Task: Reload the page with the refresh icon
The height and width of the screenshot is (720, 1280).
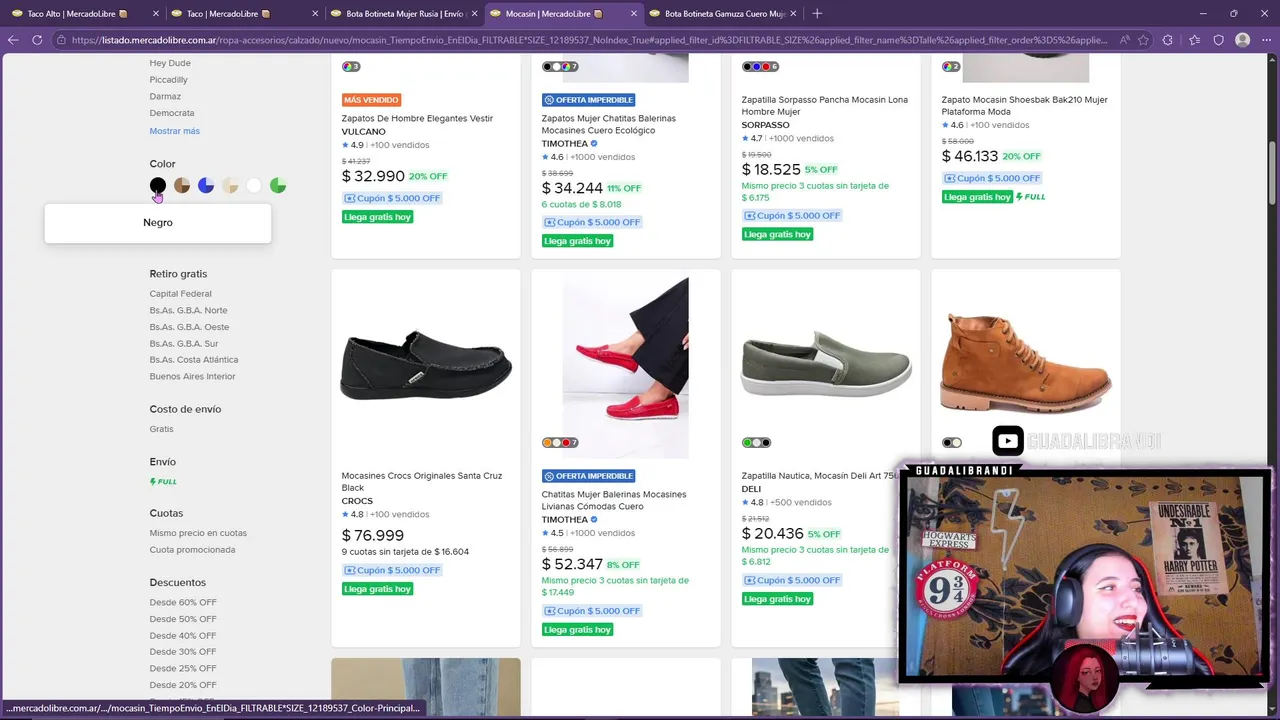Action: pos(37,40)
